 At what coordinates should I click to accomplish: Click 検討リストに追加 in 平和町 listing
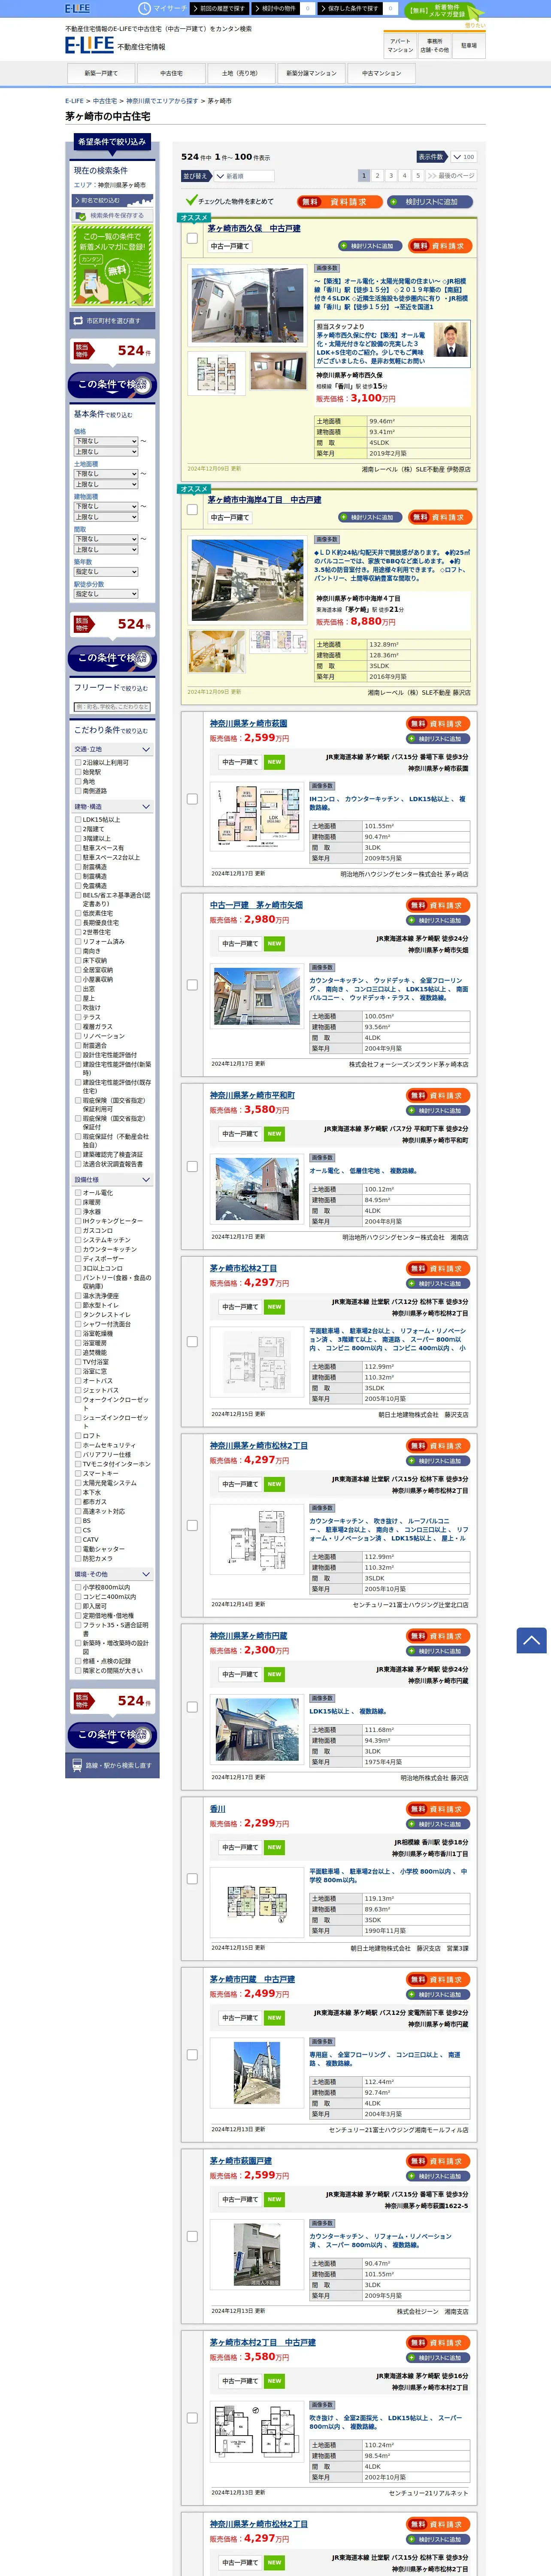pos(438,1111)
